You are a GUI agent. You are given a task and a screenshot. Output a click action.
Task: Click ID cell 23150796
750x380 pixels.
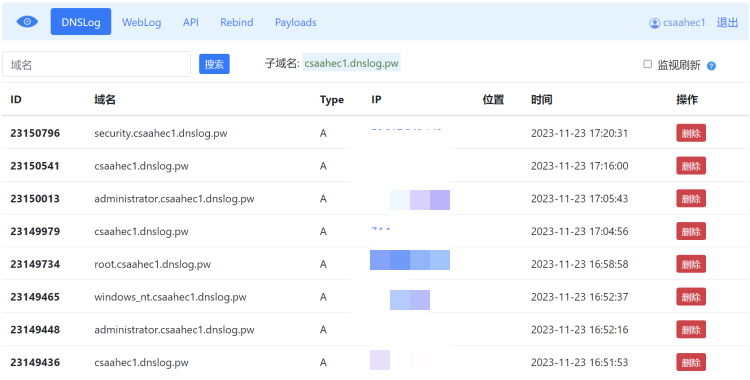coord(35,133)
